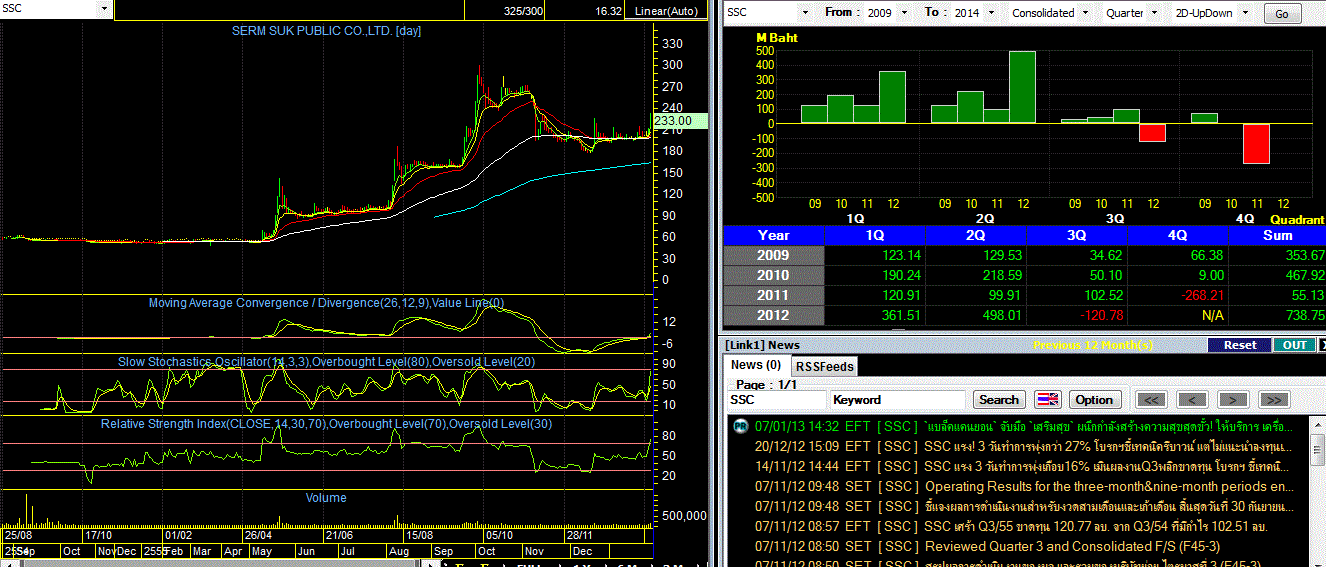
Task: Click the Reset button in the News header
Action: tap(1239, 345)
